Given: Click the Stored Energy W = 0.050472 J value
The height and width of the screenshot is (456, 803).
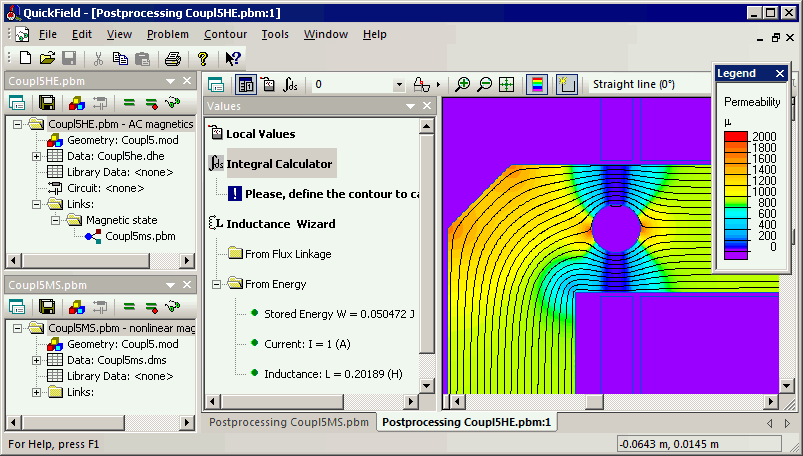Looking at the screenshot, I should (x=339, y=314).
